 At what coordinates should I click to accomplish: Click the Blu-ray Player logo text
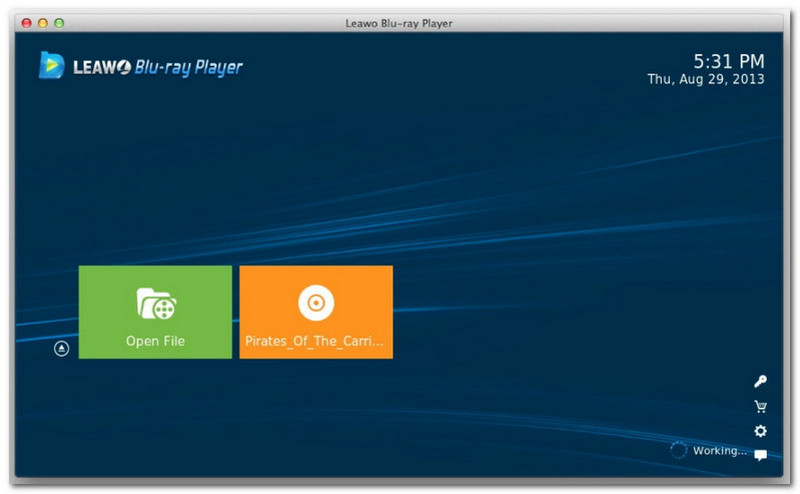click(189, 67)
